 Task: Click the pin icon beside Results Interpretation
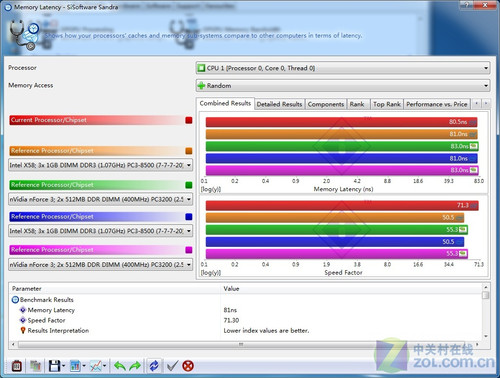[23, 331]
